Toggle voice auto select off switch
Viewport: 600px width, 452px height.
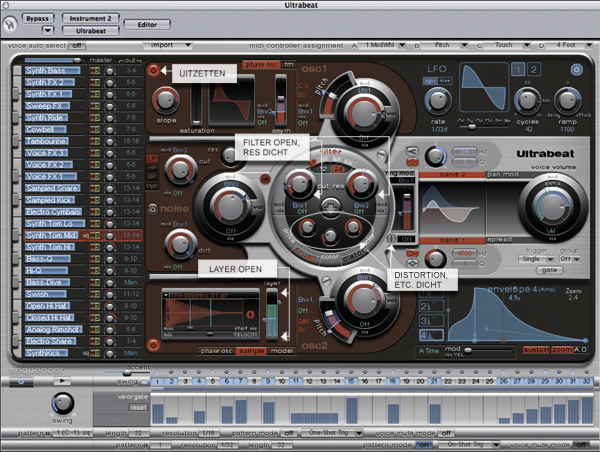coord(77,46)
